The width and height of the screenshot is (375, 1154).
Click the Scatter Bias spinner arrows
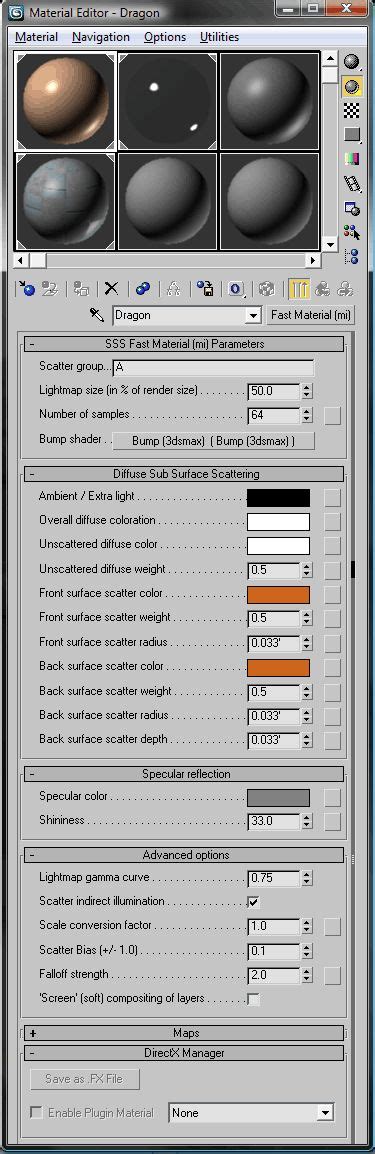(307, 951)
